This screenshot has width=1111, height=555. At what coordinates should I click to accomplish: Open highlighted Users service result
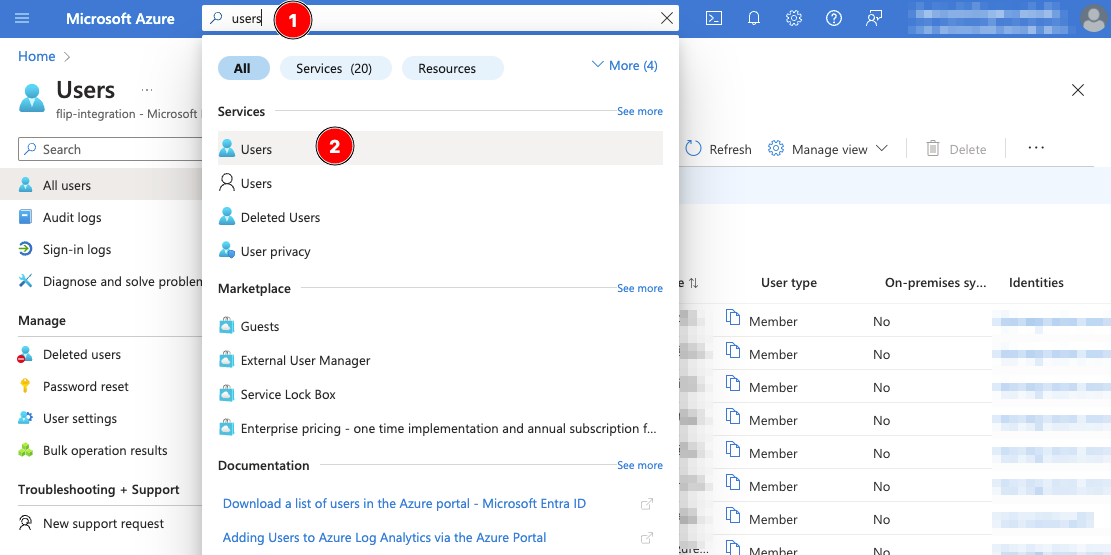click(x=440, y=148)
